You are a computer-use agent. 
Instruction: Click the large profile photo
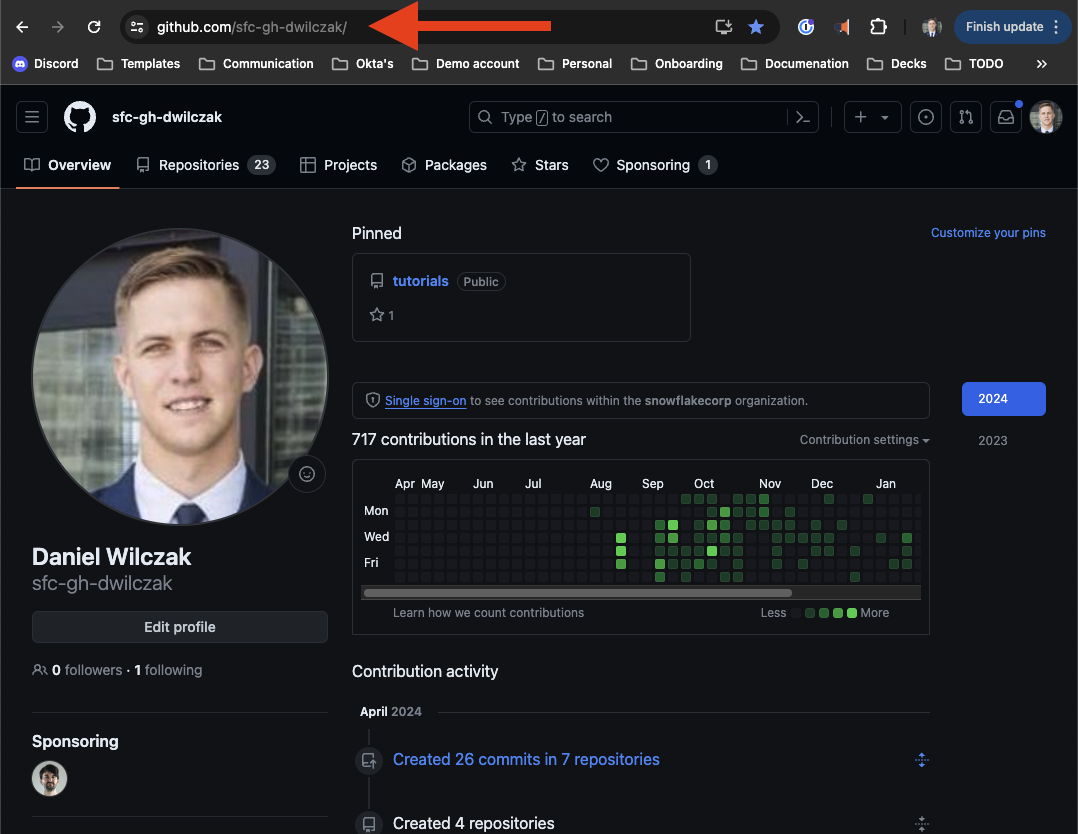coord(180,377)
